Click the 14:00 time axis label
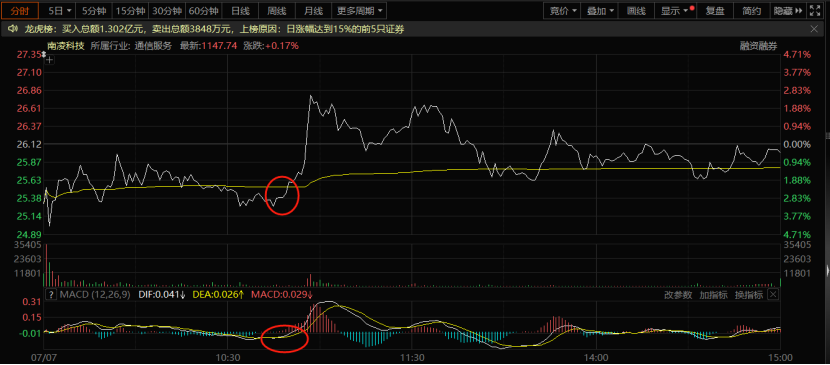This screenshot has width=830, height=365. pyautogui.click(x=596, y=358)
